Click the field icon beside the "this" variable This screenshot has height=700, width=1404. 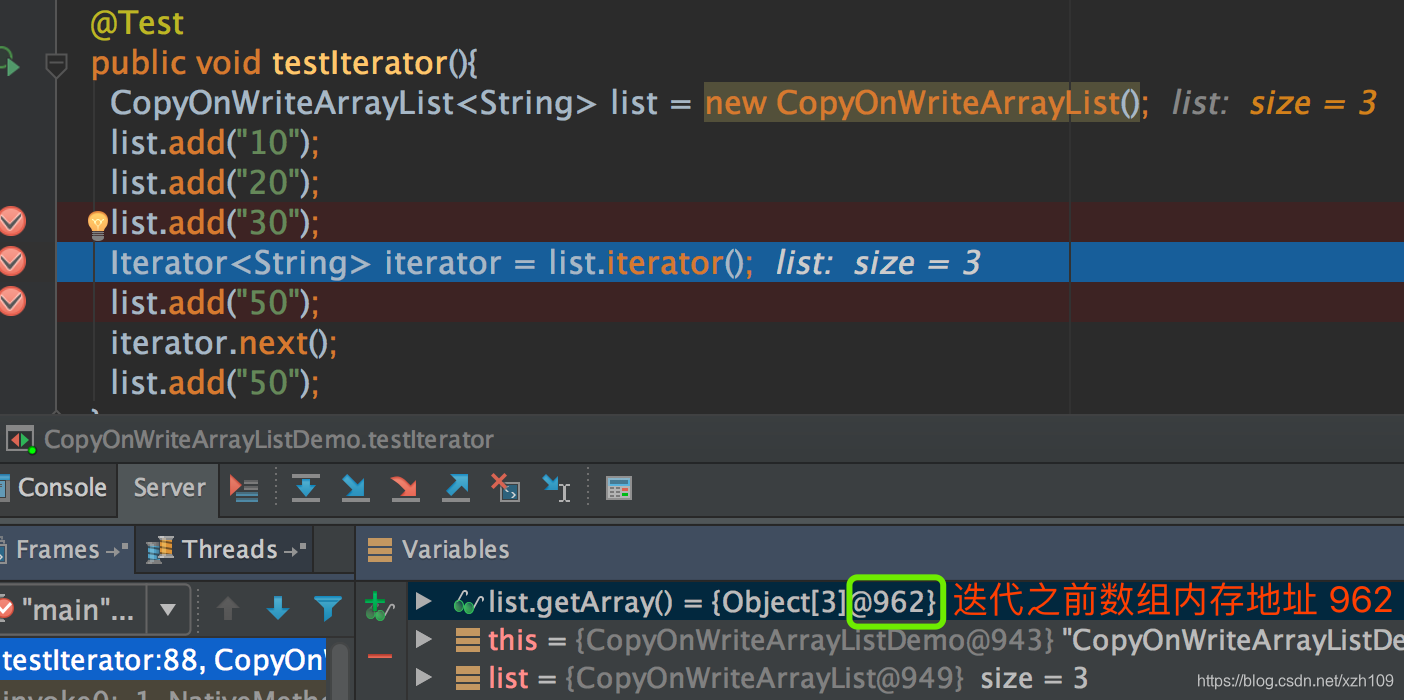click(467, 640)
